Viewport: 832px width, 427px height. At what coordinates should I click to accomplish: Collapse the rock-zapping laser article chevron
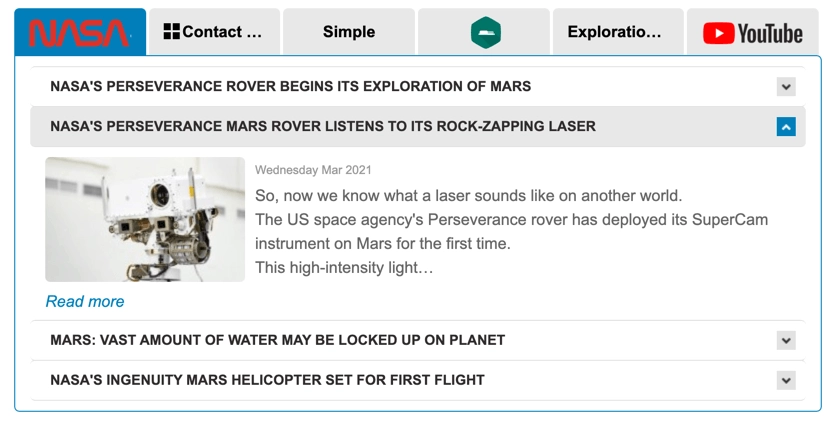[x=786, y=127]
